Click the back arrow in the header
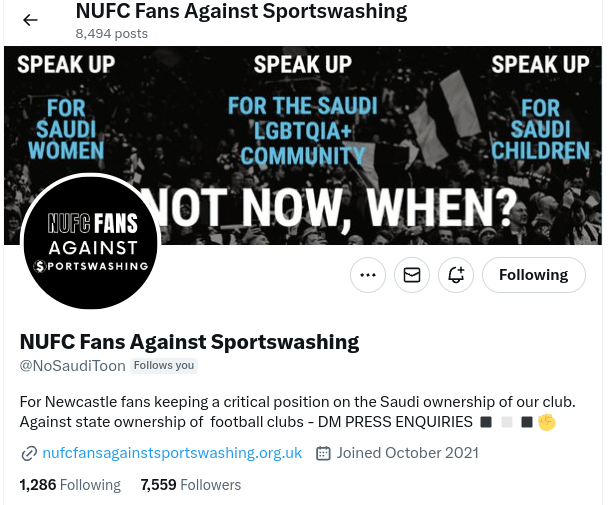The image size is (616, 505). [x=30, y=20]
